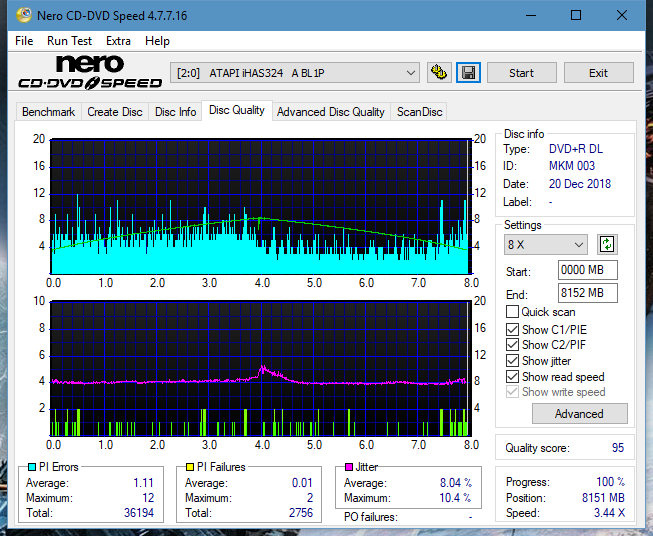Viewport: 653px width, 536px height.
Task: Minimize the Nero CD-DVD Speed window
Action: coord(531,15)
